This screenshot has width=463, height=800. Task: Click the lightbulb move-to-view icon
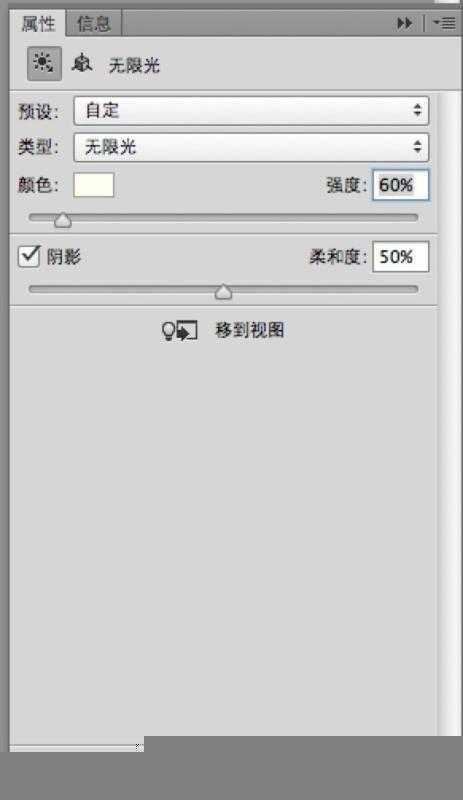[179, 331]
